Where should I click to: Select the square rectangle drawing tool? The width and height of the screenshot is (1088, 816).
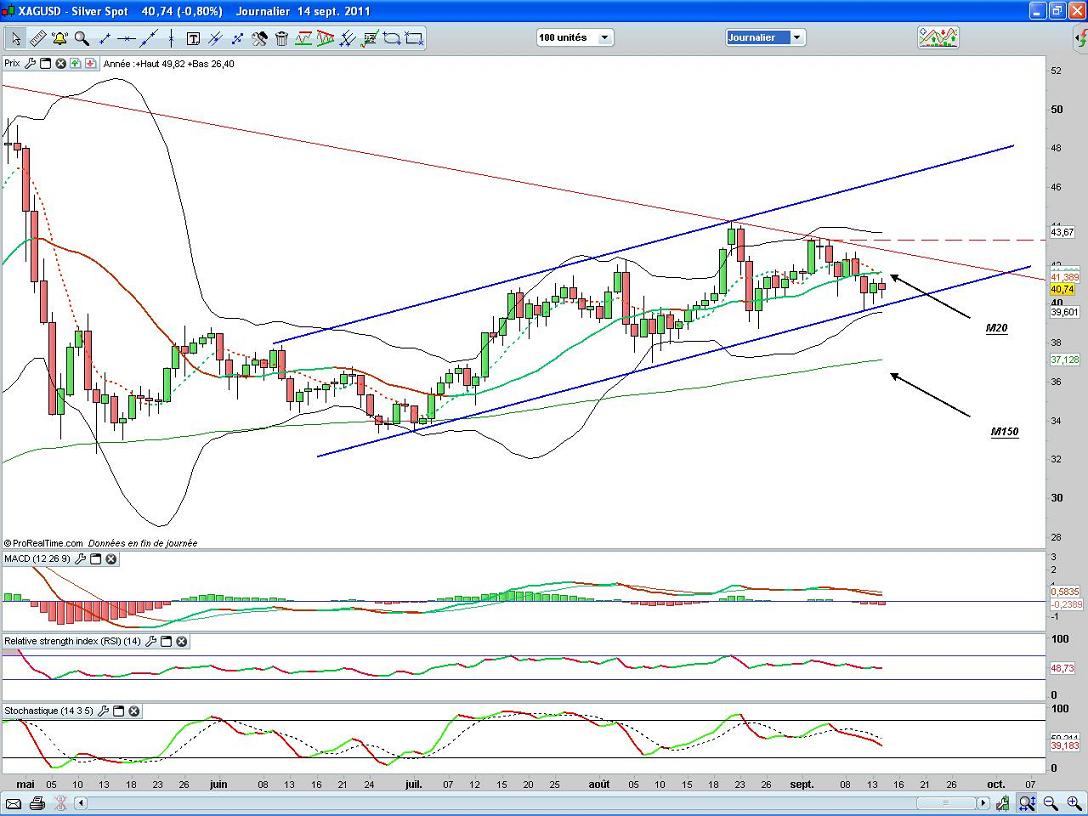pyautogui.click(x=414, y=38)
